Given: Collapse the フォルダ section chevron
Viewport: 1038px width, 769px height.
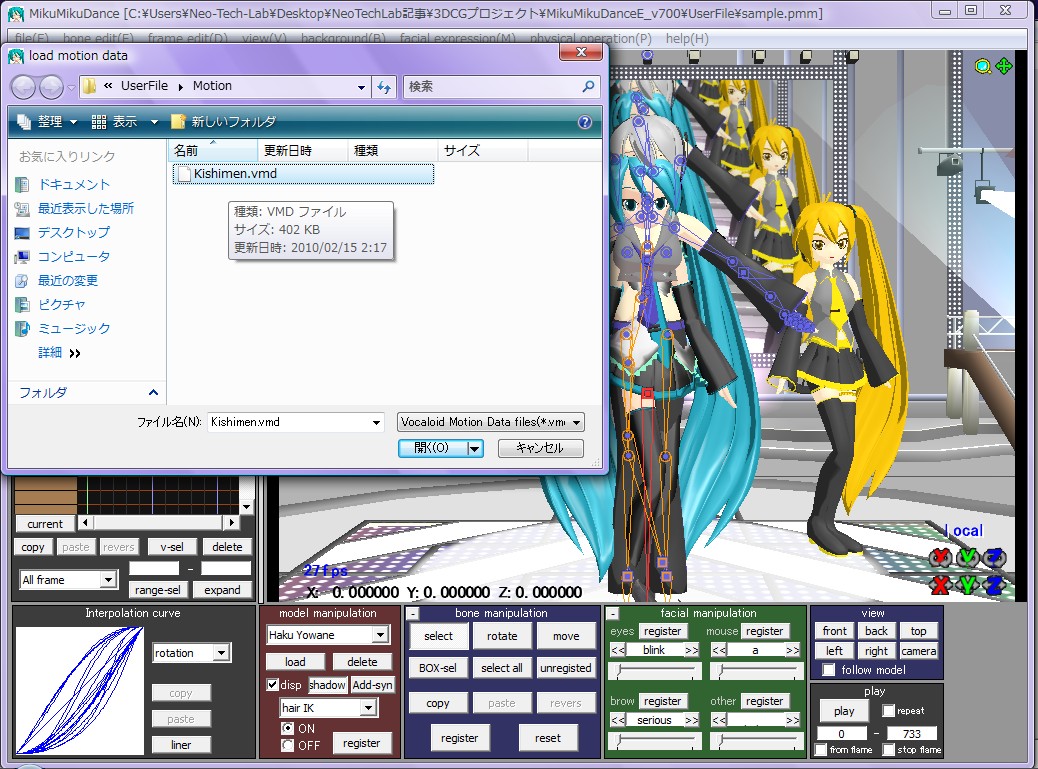Looking at the screenshot, I should click(x=153, y=392).
